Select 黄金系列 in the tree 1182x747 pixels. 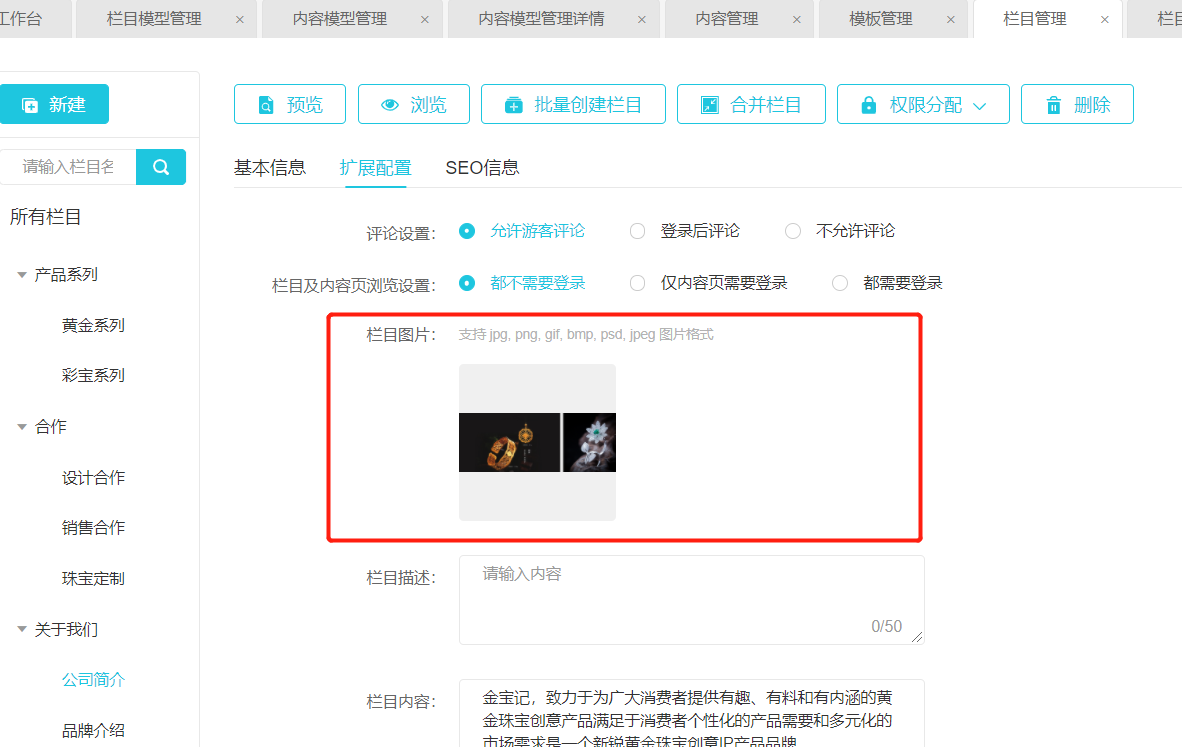pos(93,326)
